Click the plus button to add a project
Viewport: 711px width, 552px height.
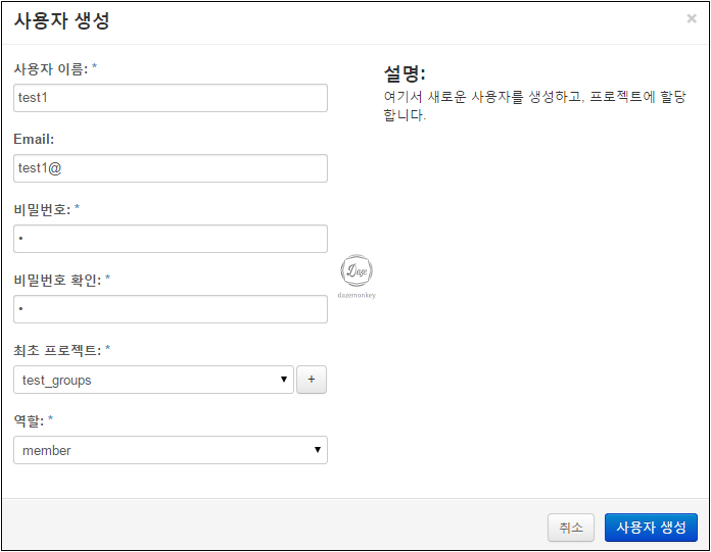[x=312, y=380]
